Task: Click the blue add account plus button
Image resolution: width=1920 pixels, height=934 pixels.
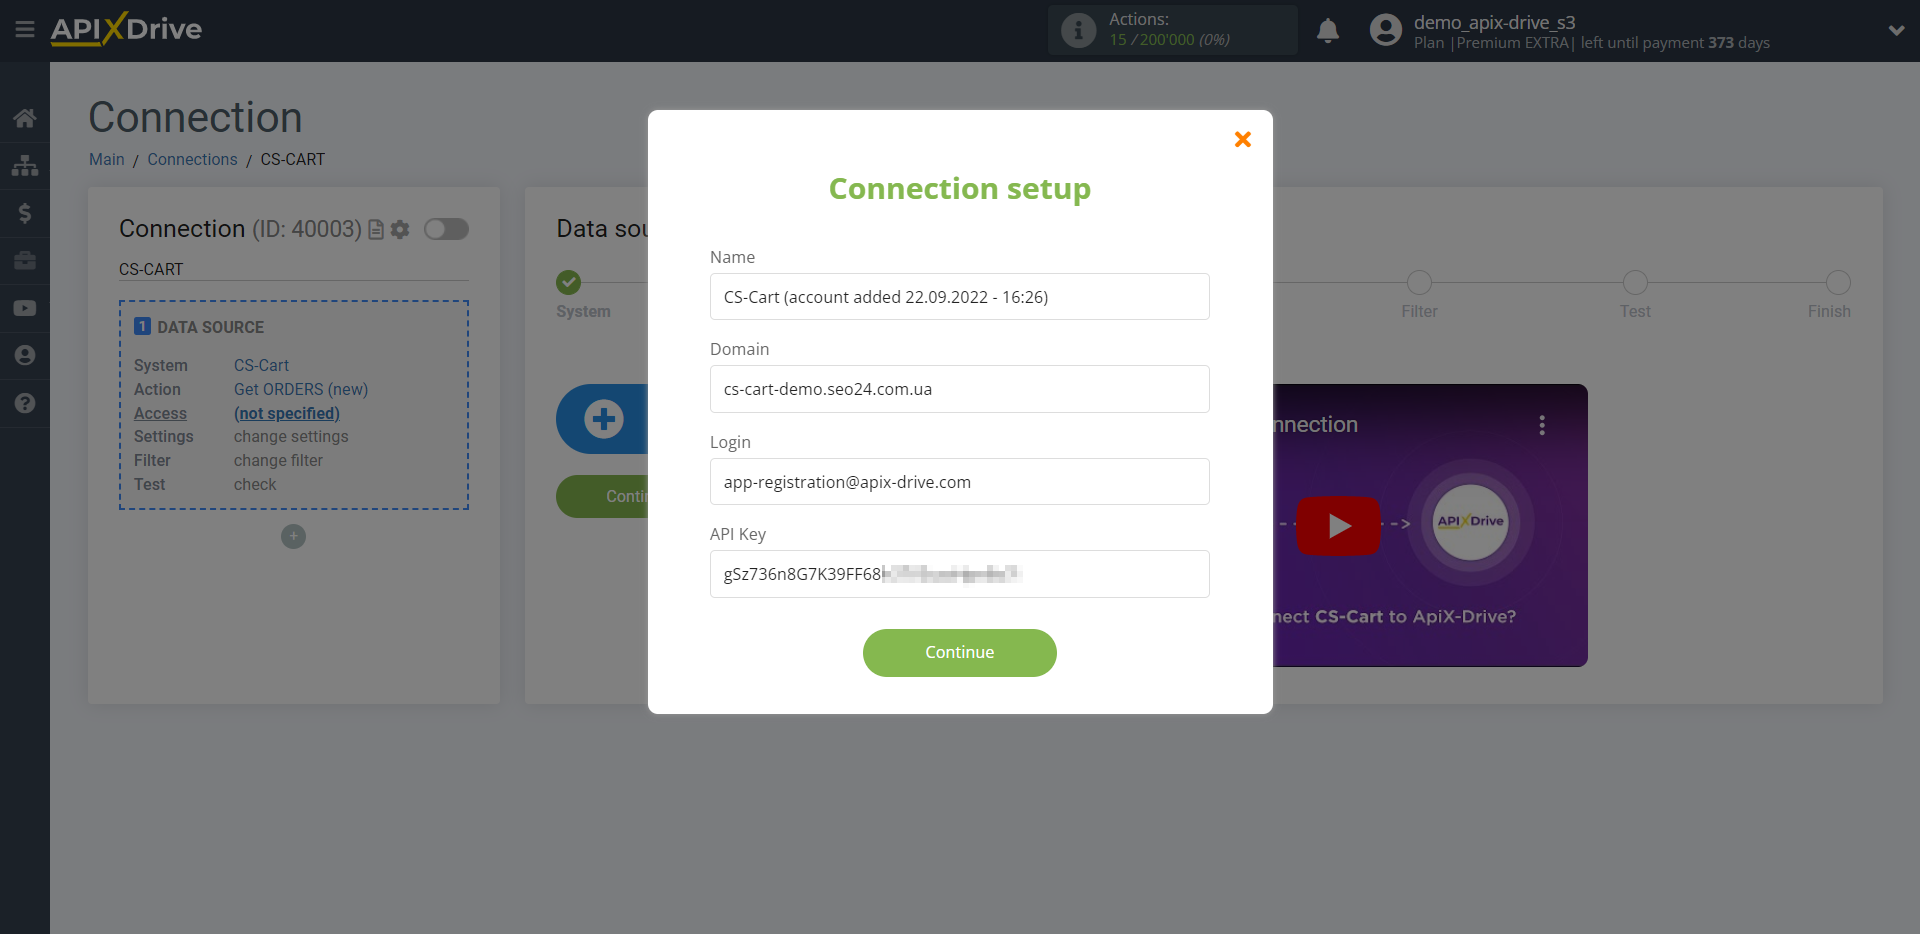Action: click(603, 419)
